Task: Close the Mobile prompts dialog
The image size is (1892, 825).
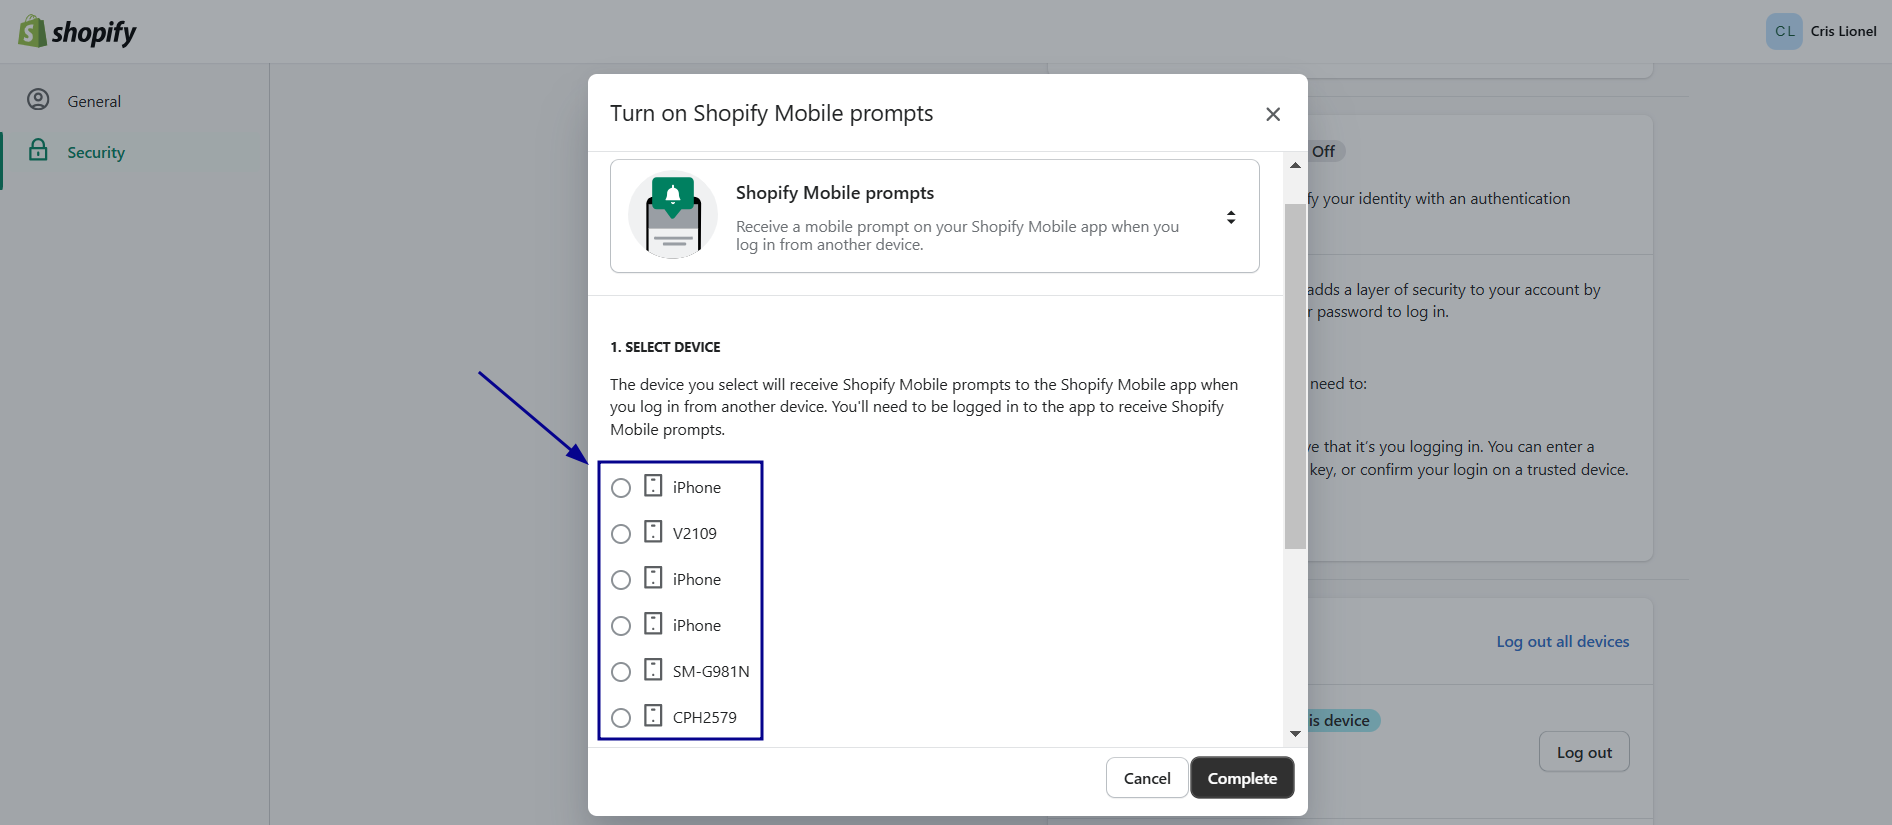Action: coord(1273,114)
